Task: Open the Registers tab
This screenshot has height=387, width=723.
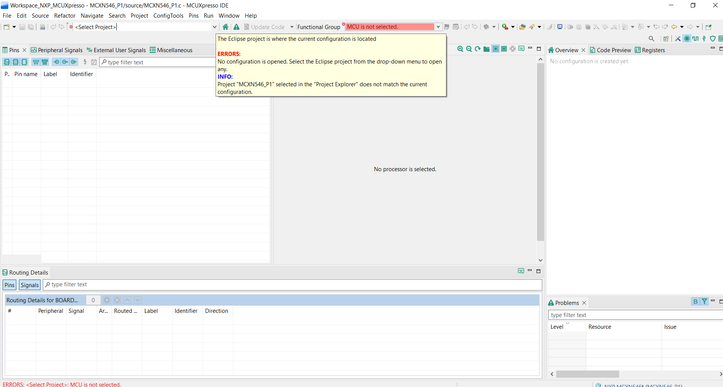Action: coord(650,50)
